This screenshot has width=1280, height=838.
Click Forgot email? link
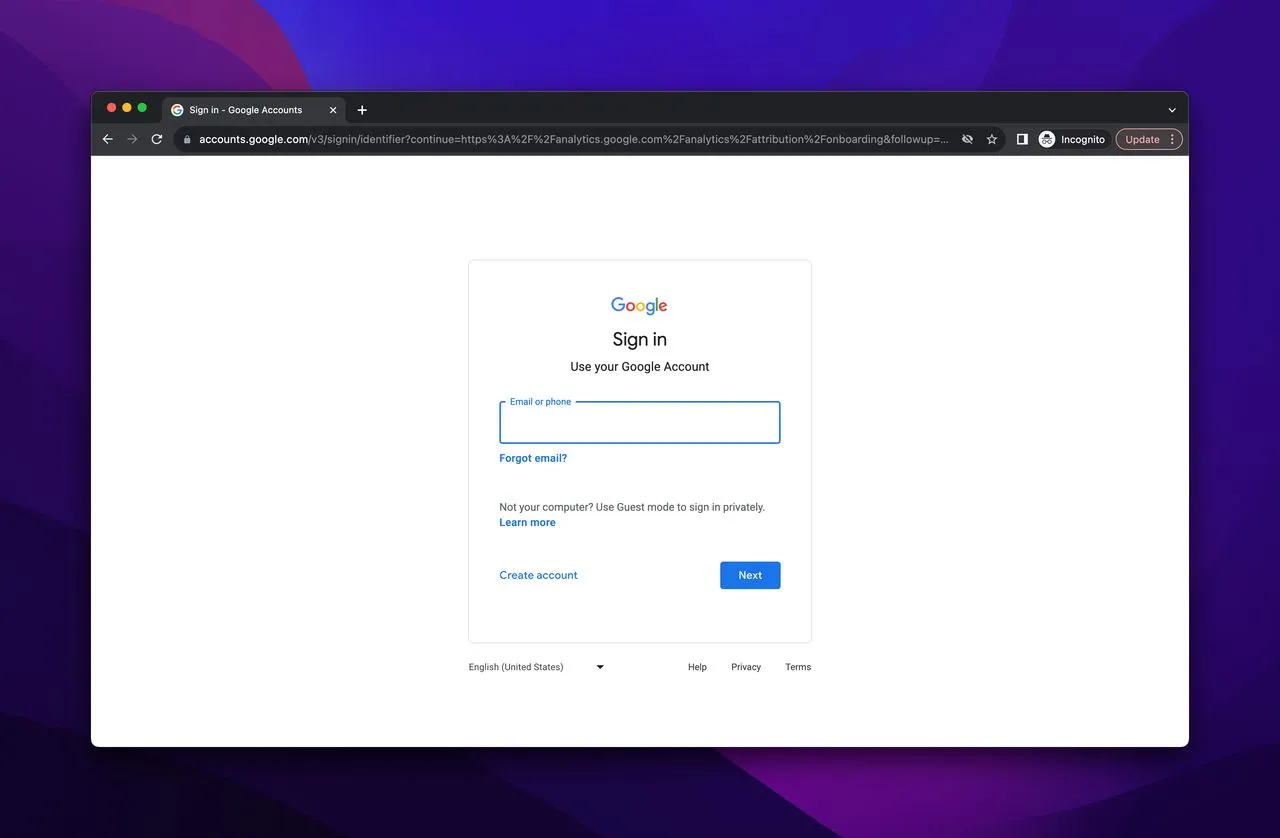(533, 458)
